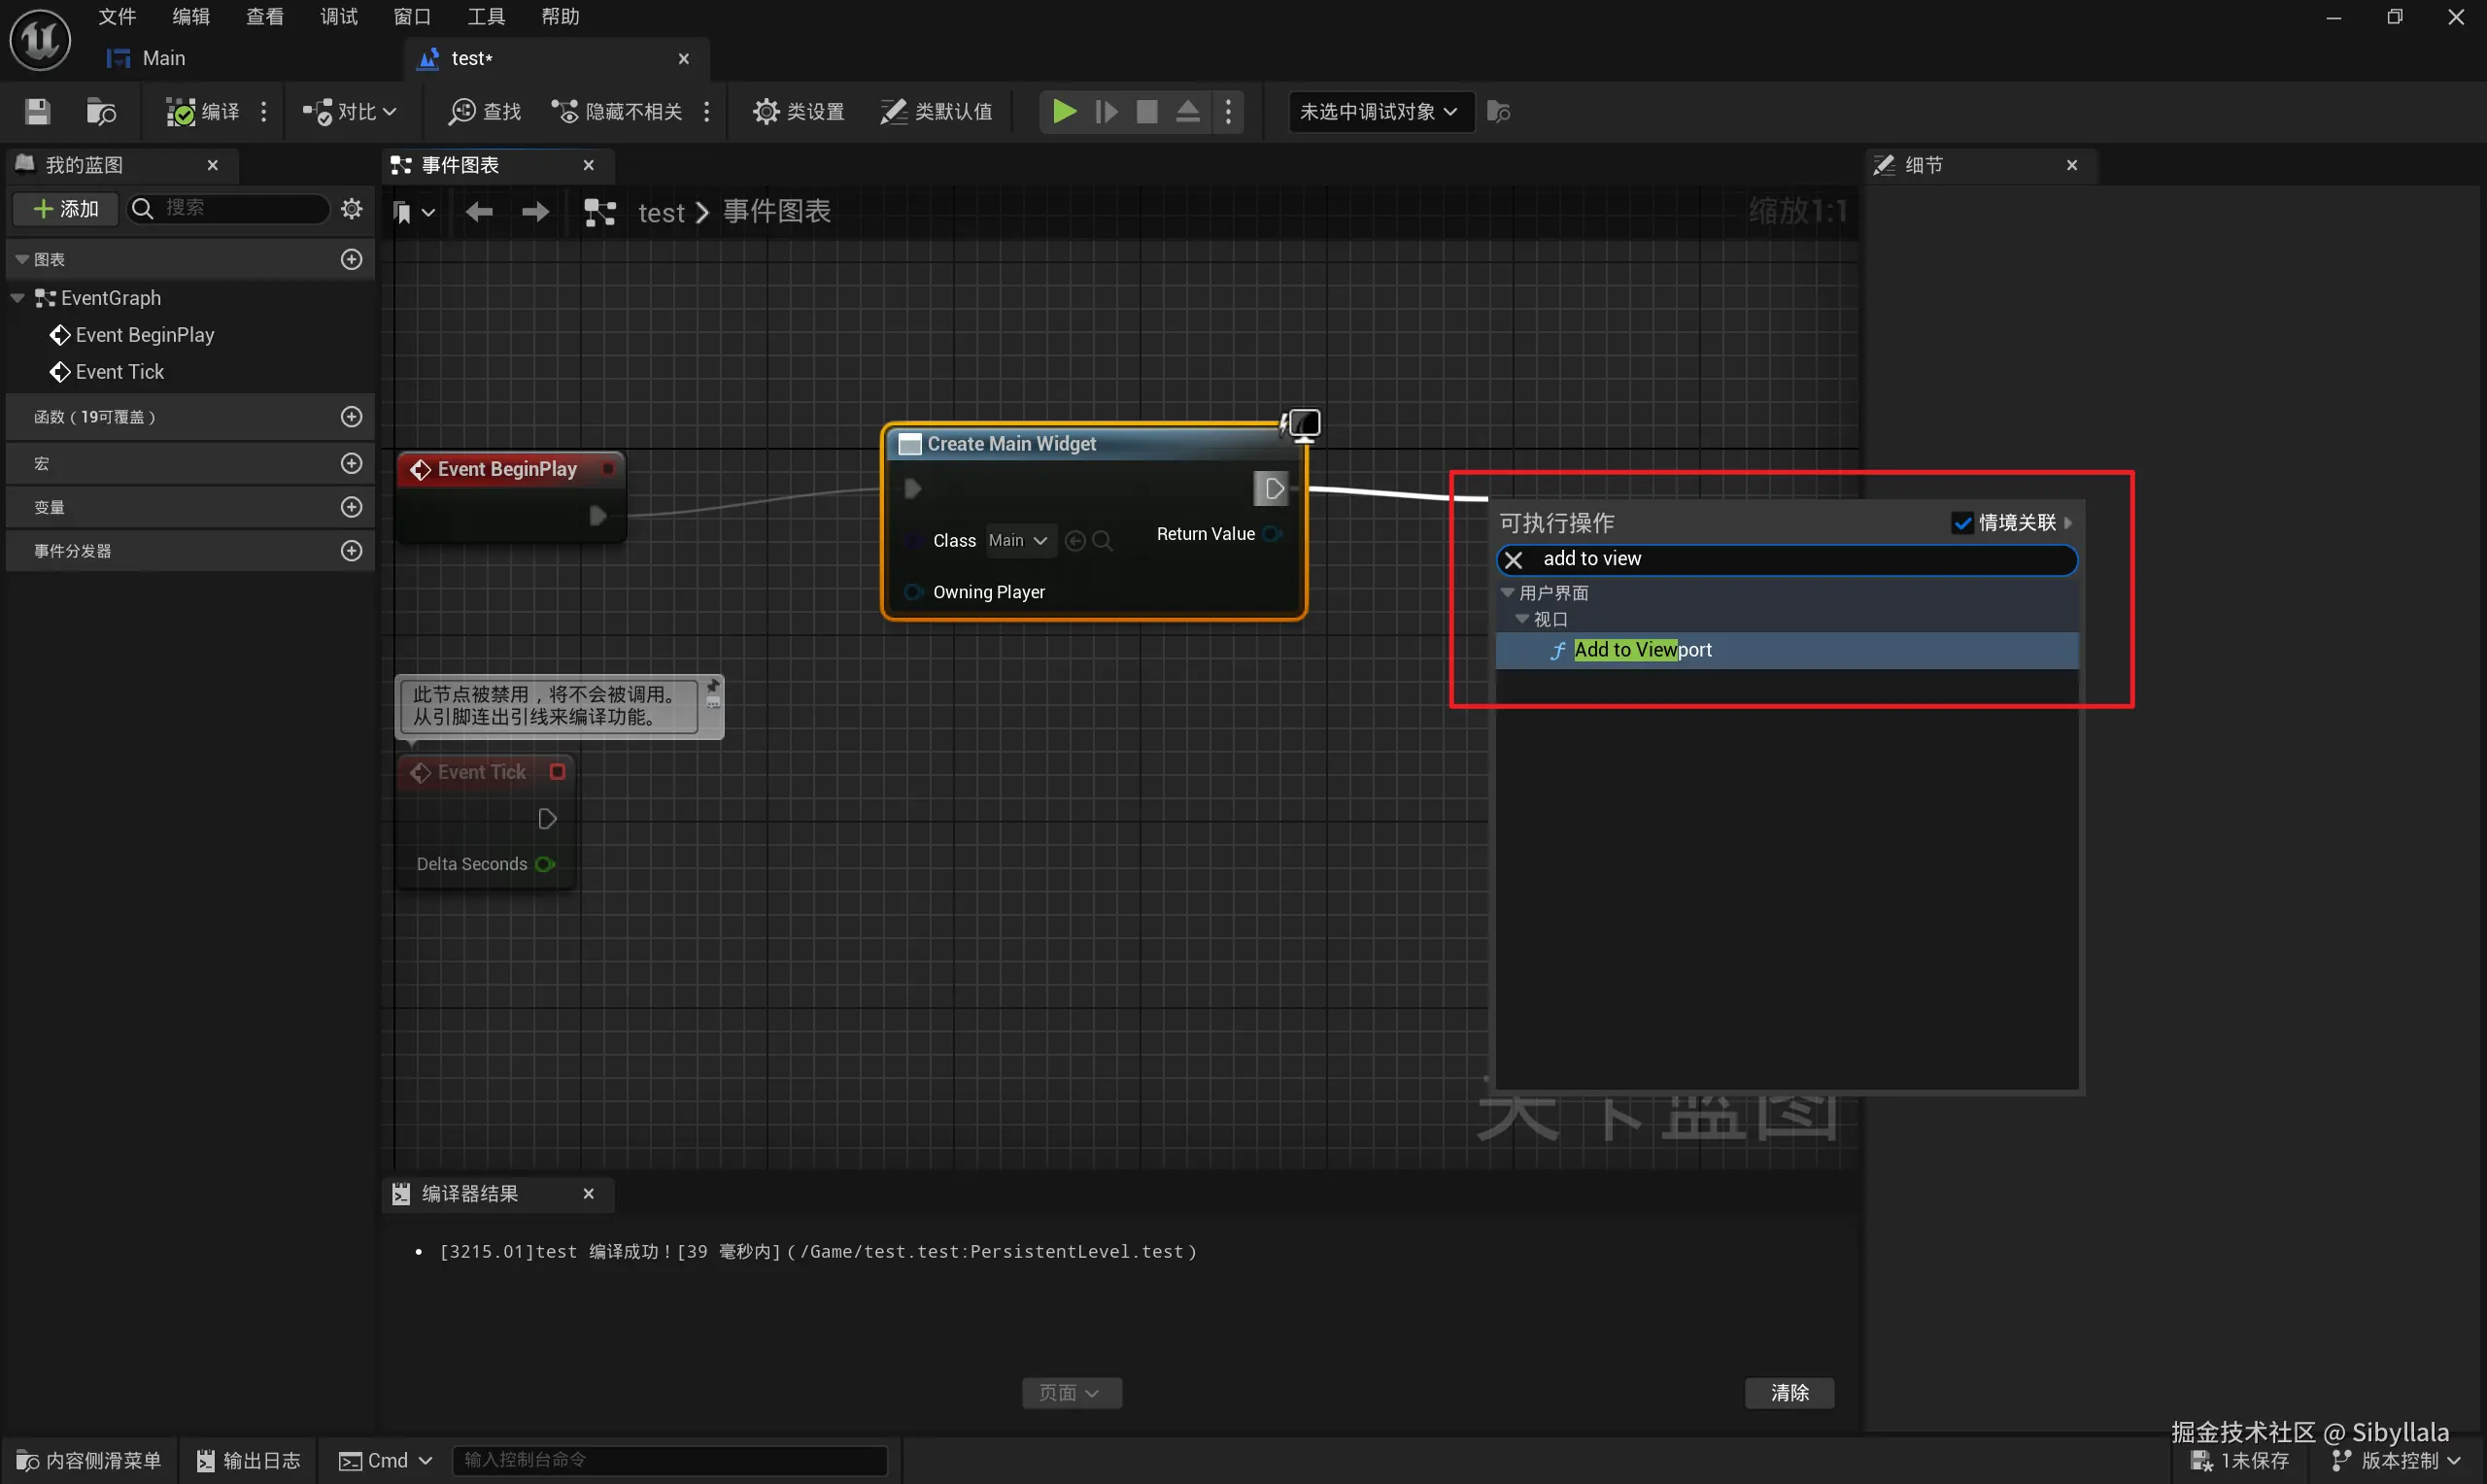Open the 工具 menu
The height and width of the screenshot is (1484, 2487).
[x=486, y=16]
